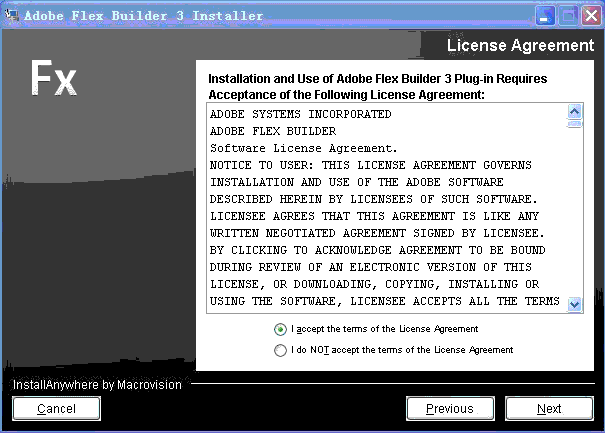Click the license text scroll-down arrow

tap(575, 304)
